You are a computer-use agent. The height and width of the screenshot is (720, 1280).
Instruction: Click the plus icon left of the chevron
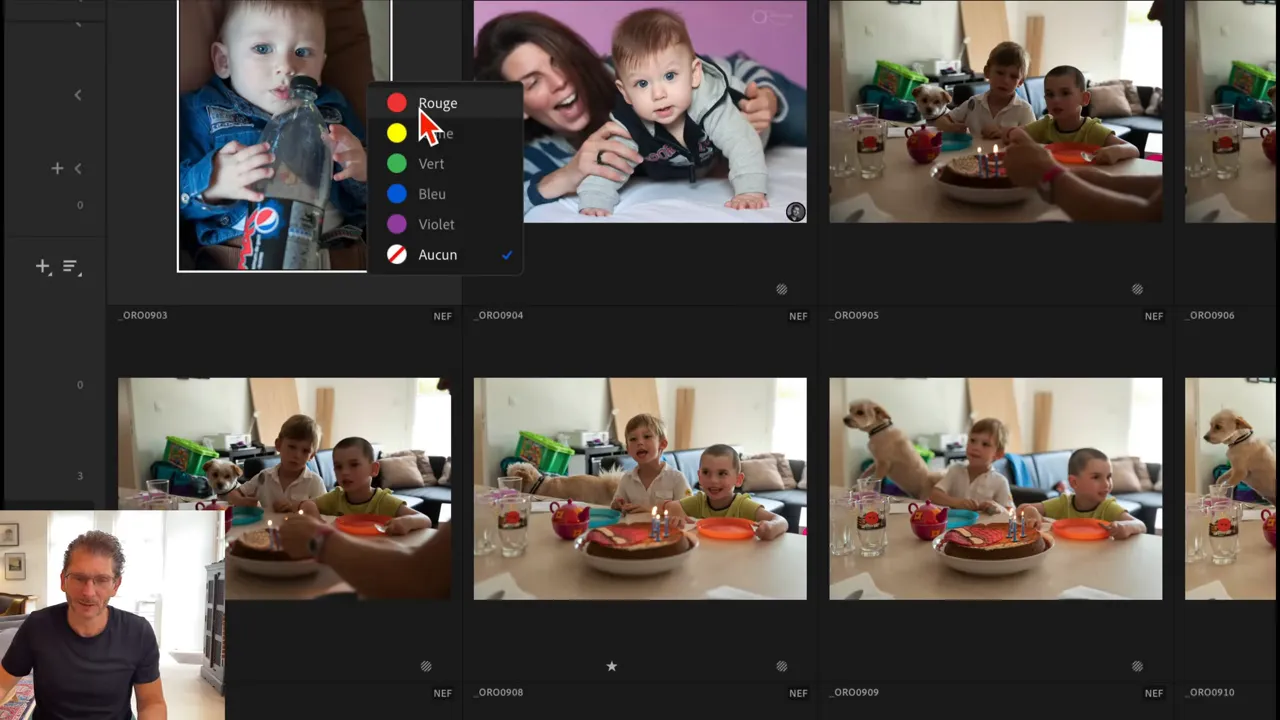point(57,169)
